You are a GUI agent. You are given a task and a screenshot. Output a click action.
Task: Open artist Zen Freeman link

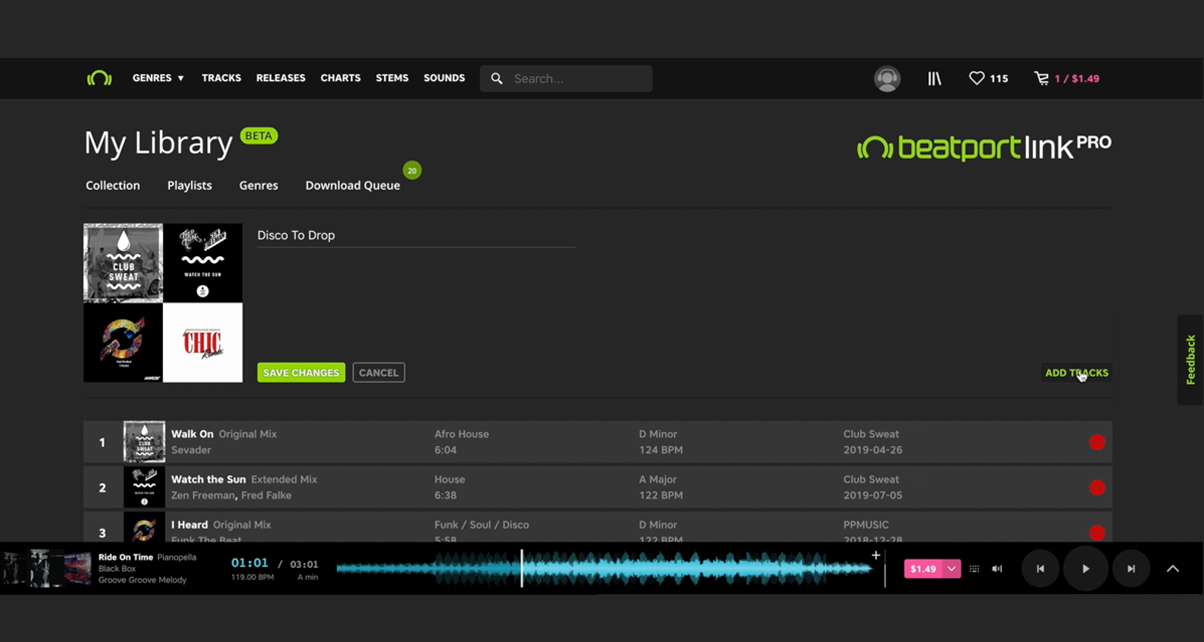click(204, 495)
